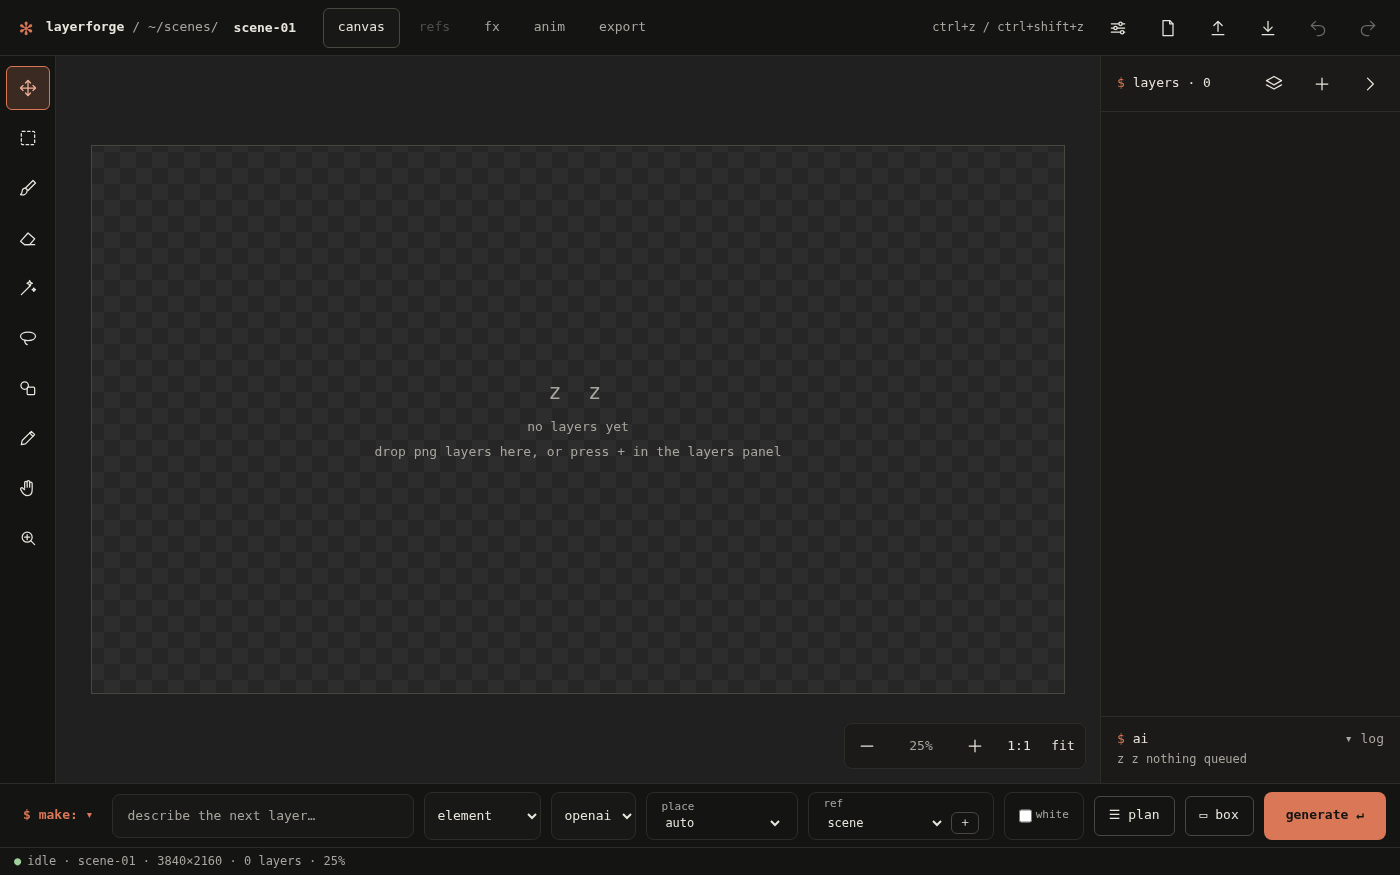Screen dimensions: 1400x875
Task: Collapse the layers panel chevron
Action: coord(1370,84)
